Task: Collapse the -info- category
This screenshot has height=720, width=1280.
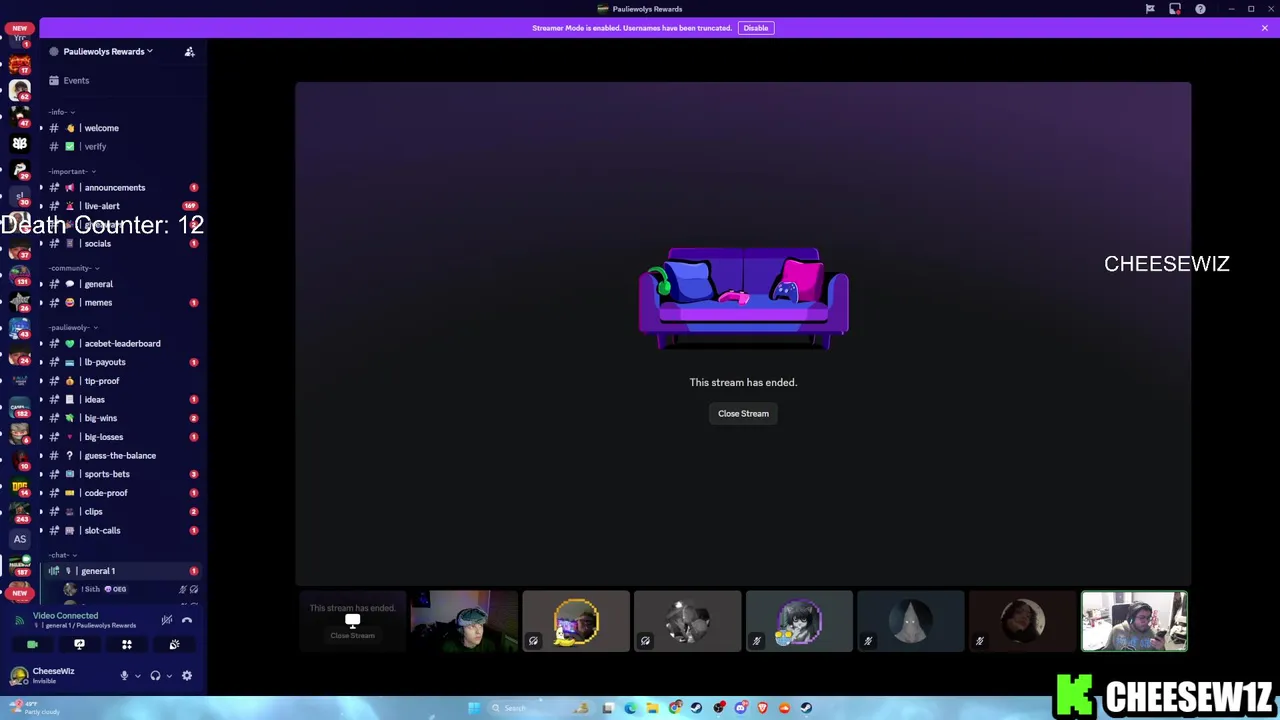Action: (62, 112)
